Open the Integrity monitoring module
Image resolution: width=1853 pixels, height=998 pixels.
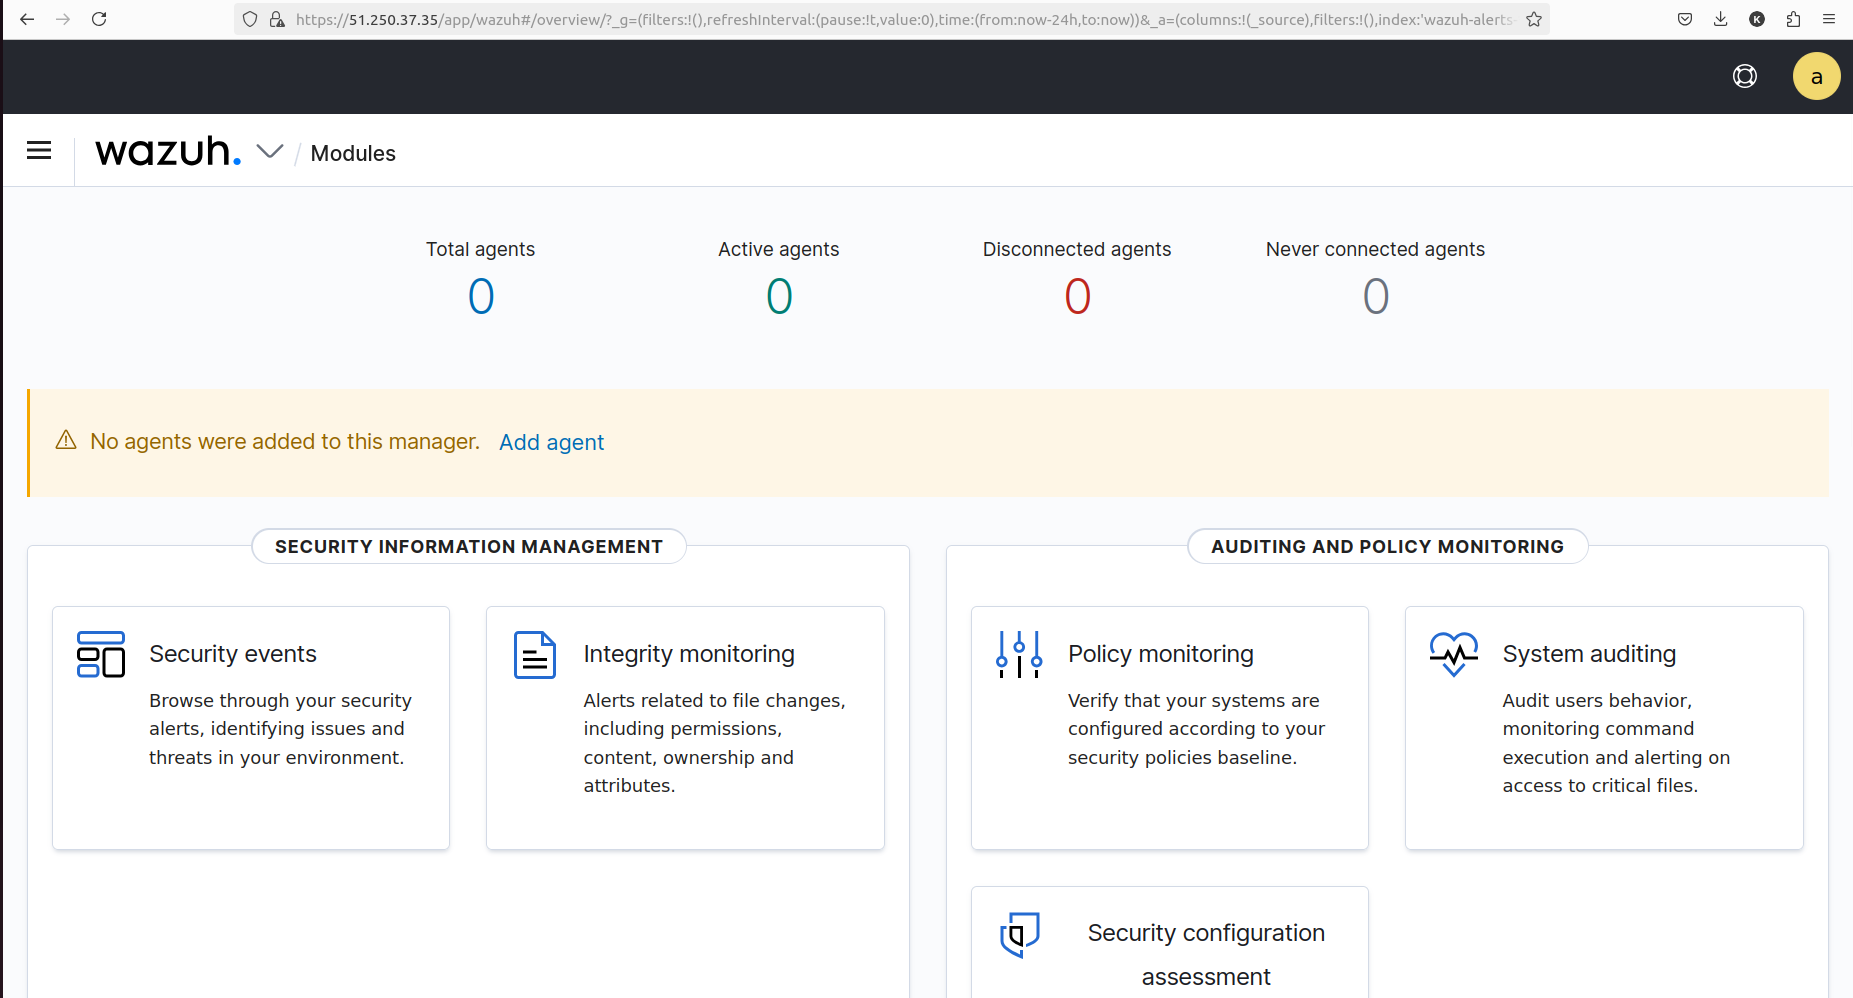point(685,728)
